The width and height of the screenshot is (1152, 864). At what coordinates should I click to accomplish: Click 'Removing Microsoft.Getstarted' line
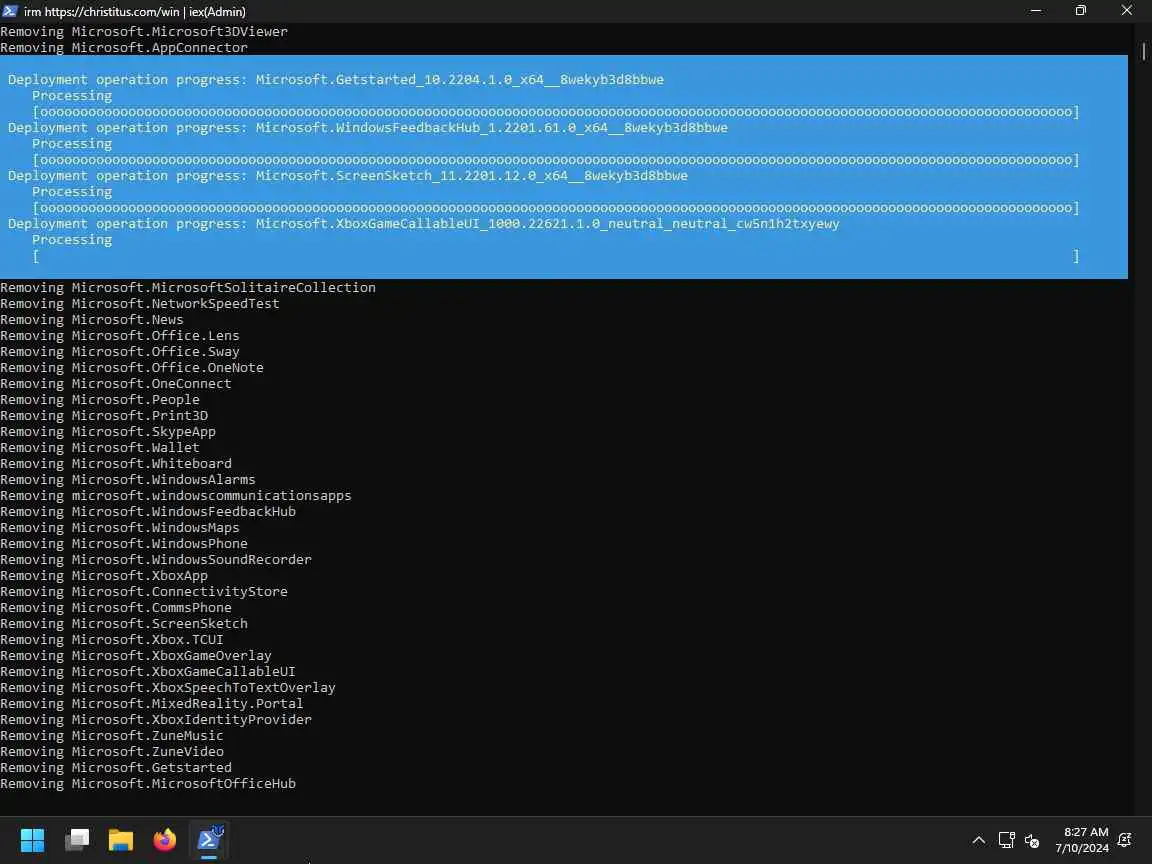116,768
